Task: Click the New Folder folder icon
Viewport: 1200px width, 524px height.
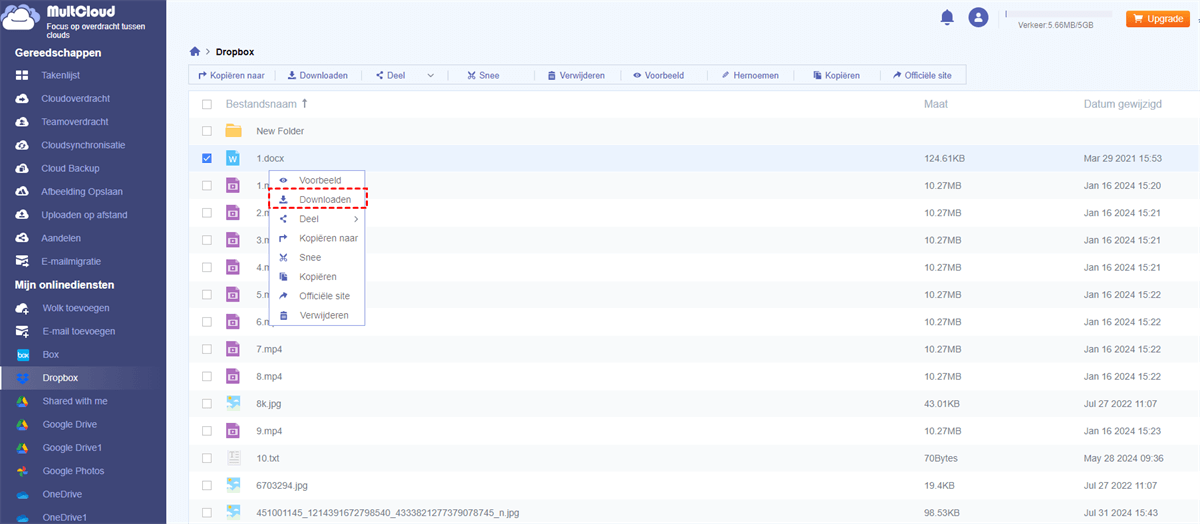Action: pyautogui.click(x=233, y=131)
